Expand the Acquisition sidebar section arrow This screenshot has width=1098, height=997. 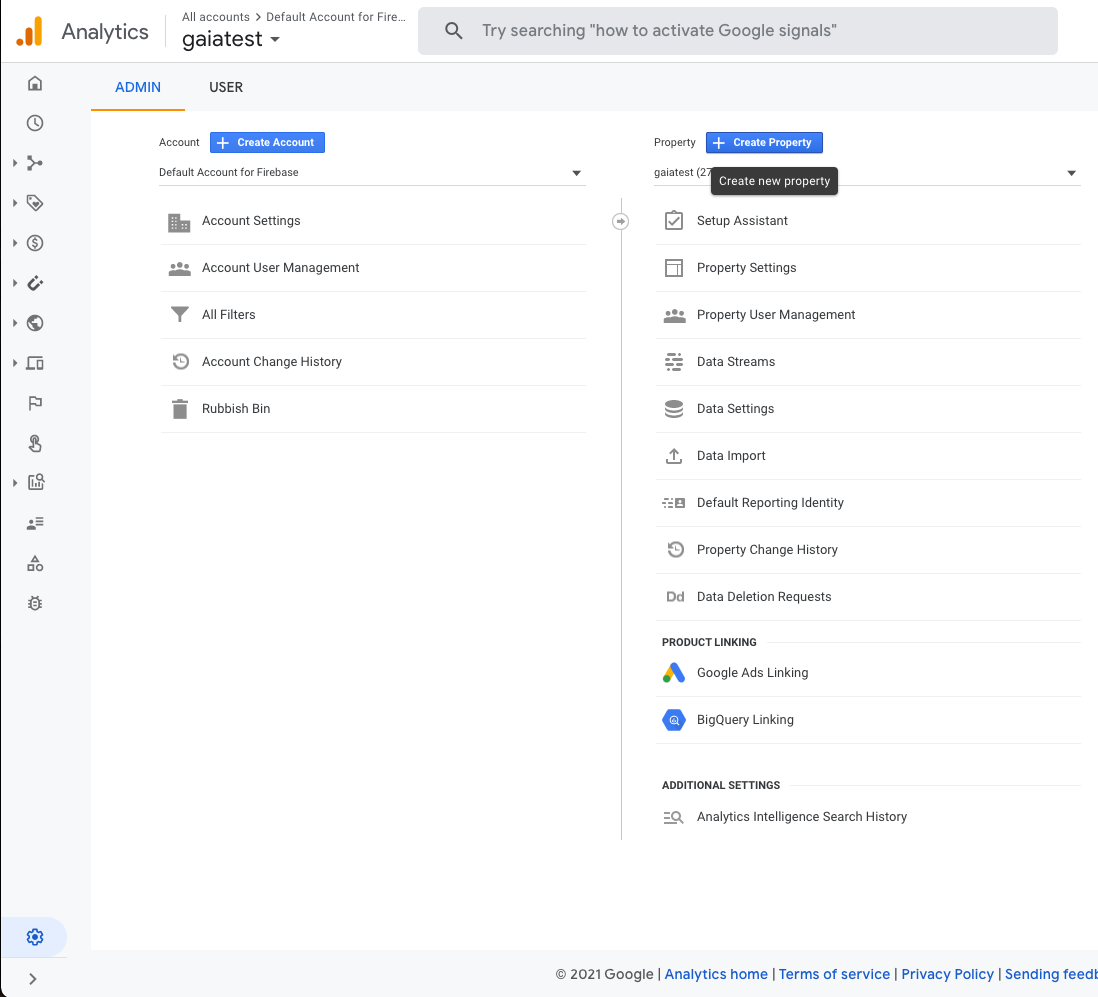click(15, 163)
